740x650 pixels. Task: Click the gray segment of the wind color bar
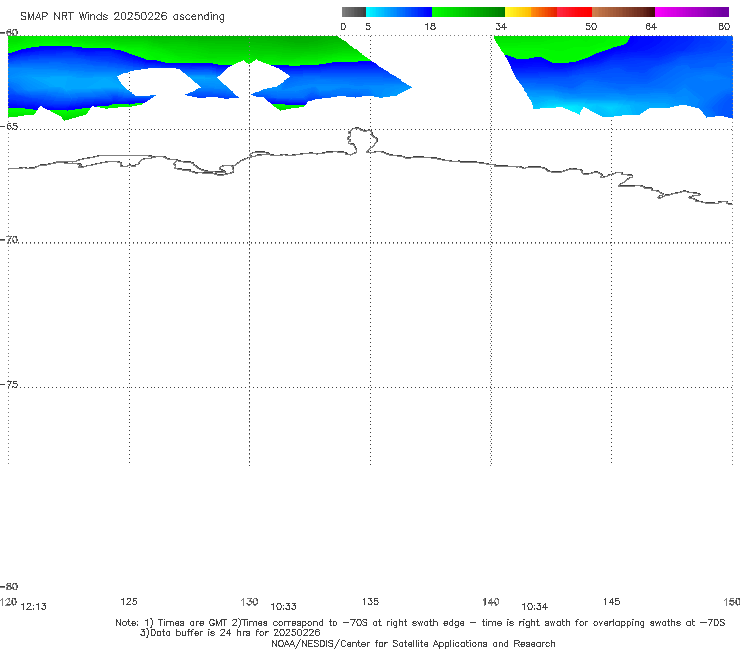(x=353, y=12)
